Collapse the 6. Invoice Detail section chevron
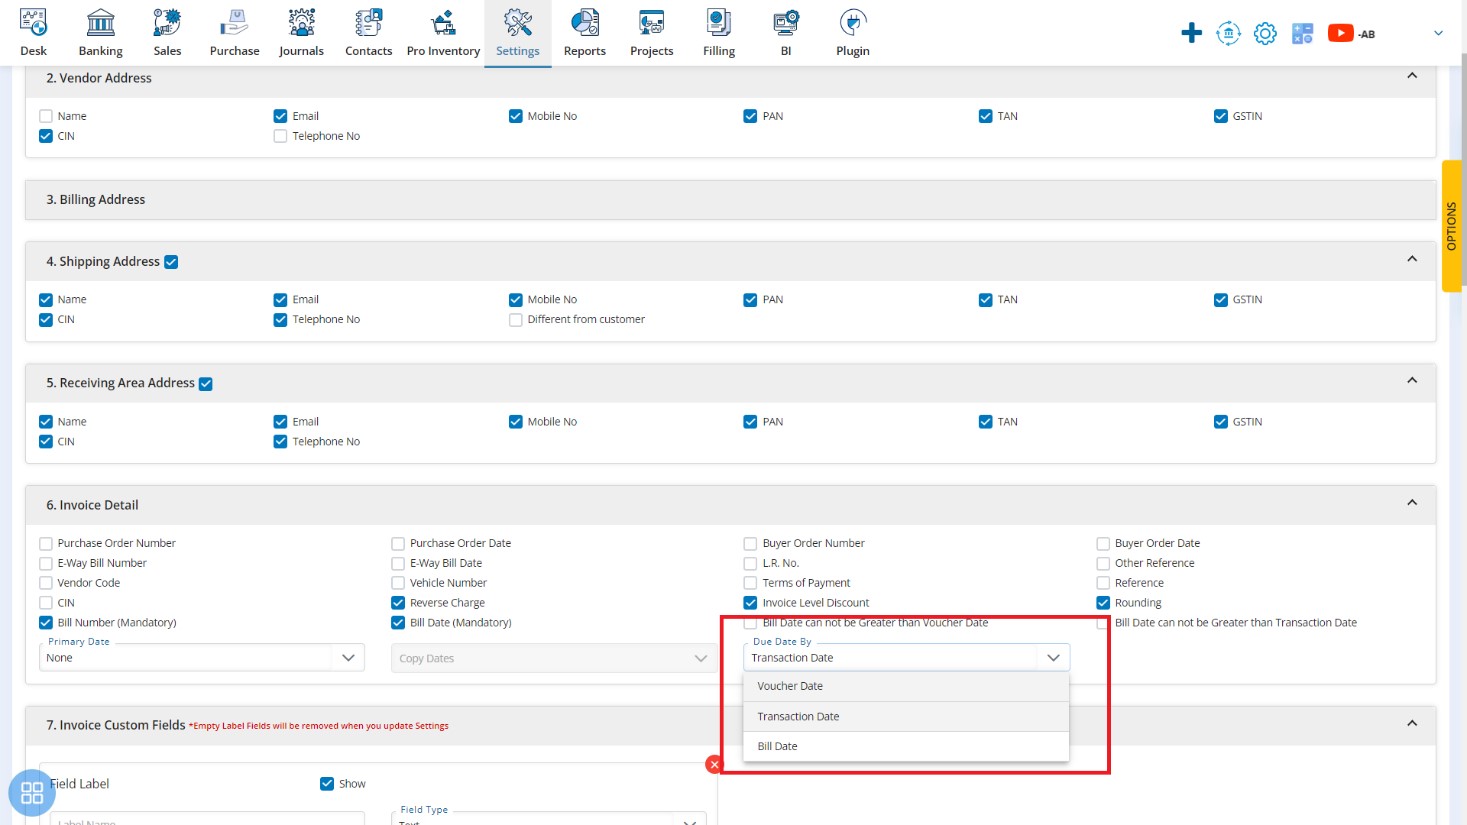Image resolution: width=1467 pixels, height=825 pixels. [1412, 503]
